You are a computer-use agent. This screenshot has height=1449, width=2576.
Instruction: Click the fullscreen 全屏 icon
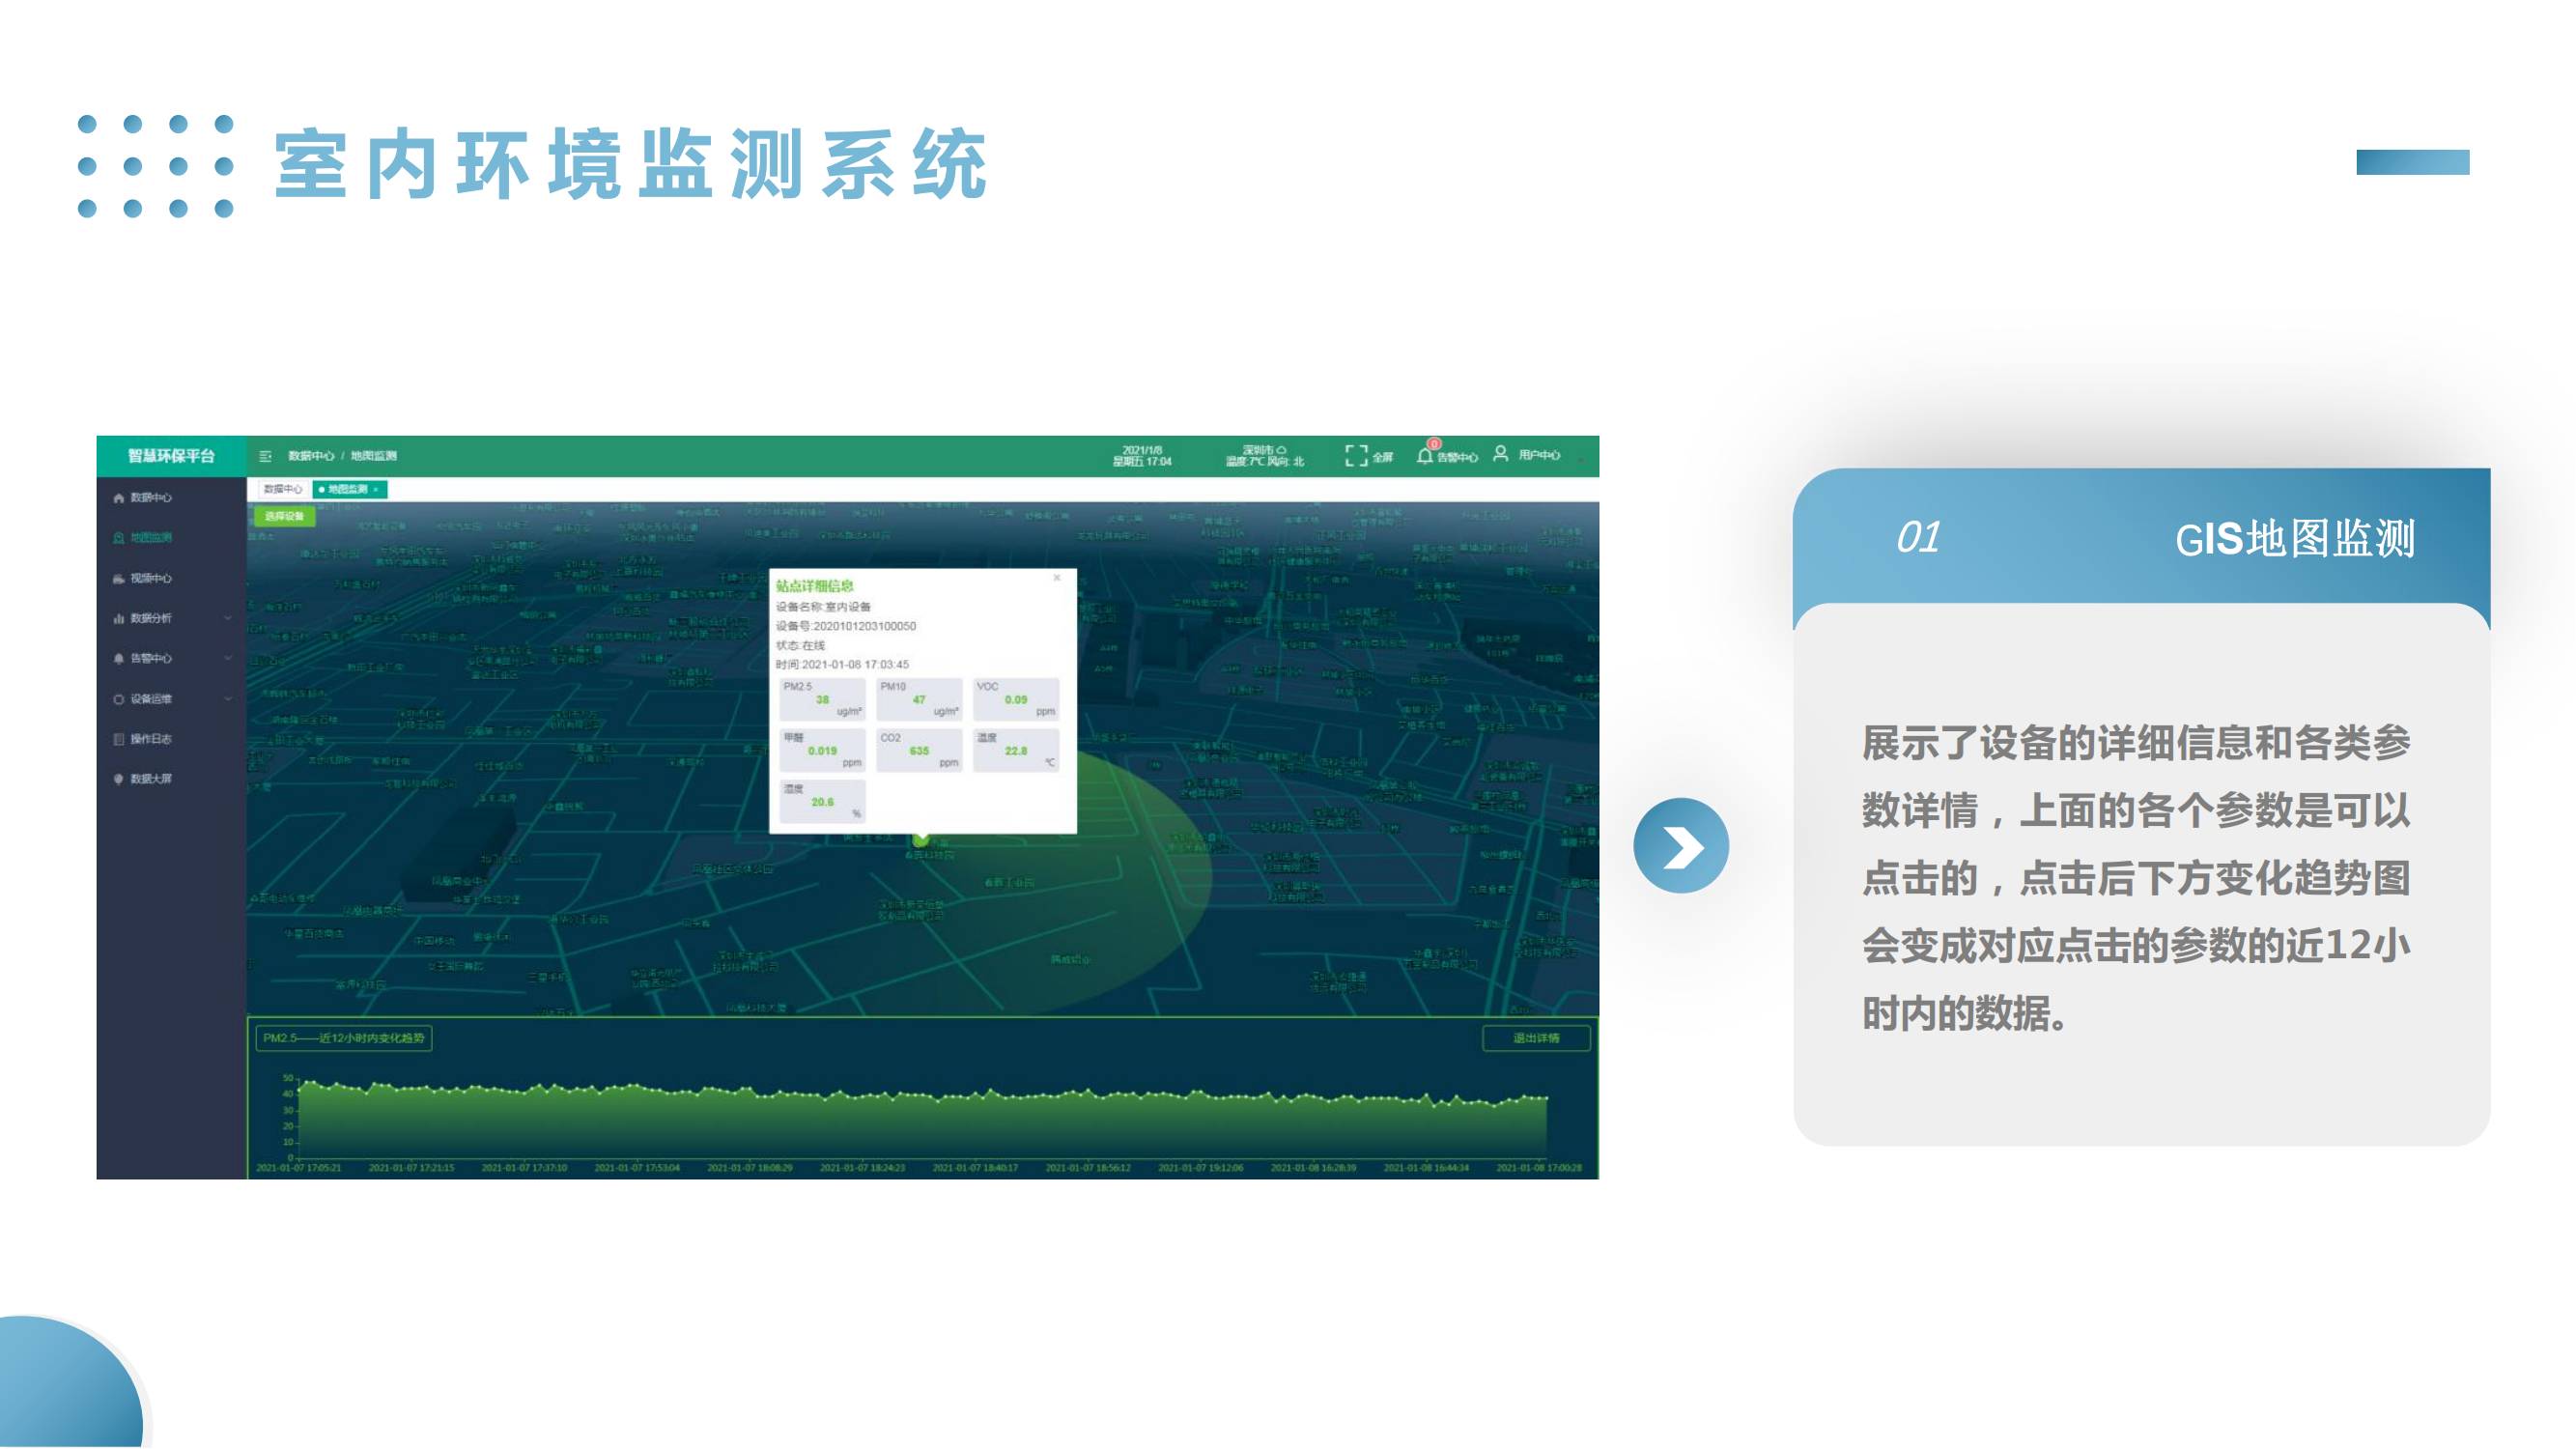pos(1356,456)
